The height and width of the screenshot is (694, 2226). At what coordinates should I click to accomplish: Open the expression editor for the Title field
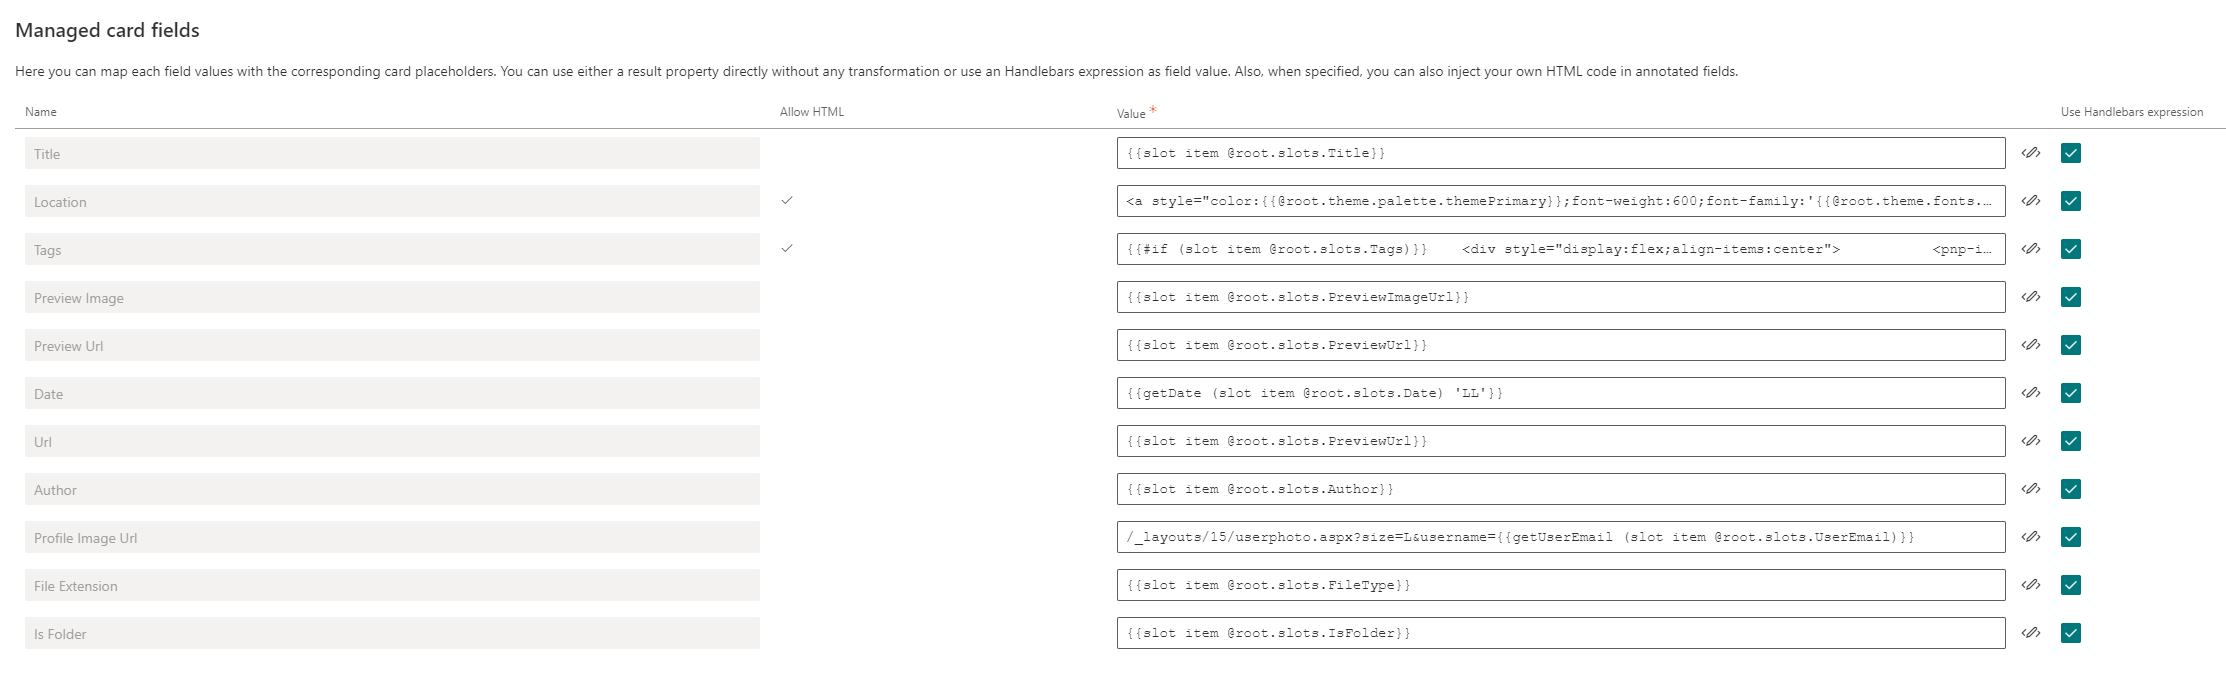pyautogui.click(x=2031, y=153)
